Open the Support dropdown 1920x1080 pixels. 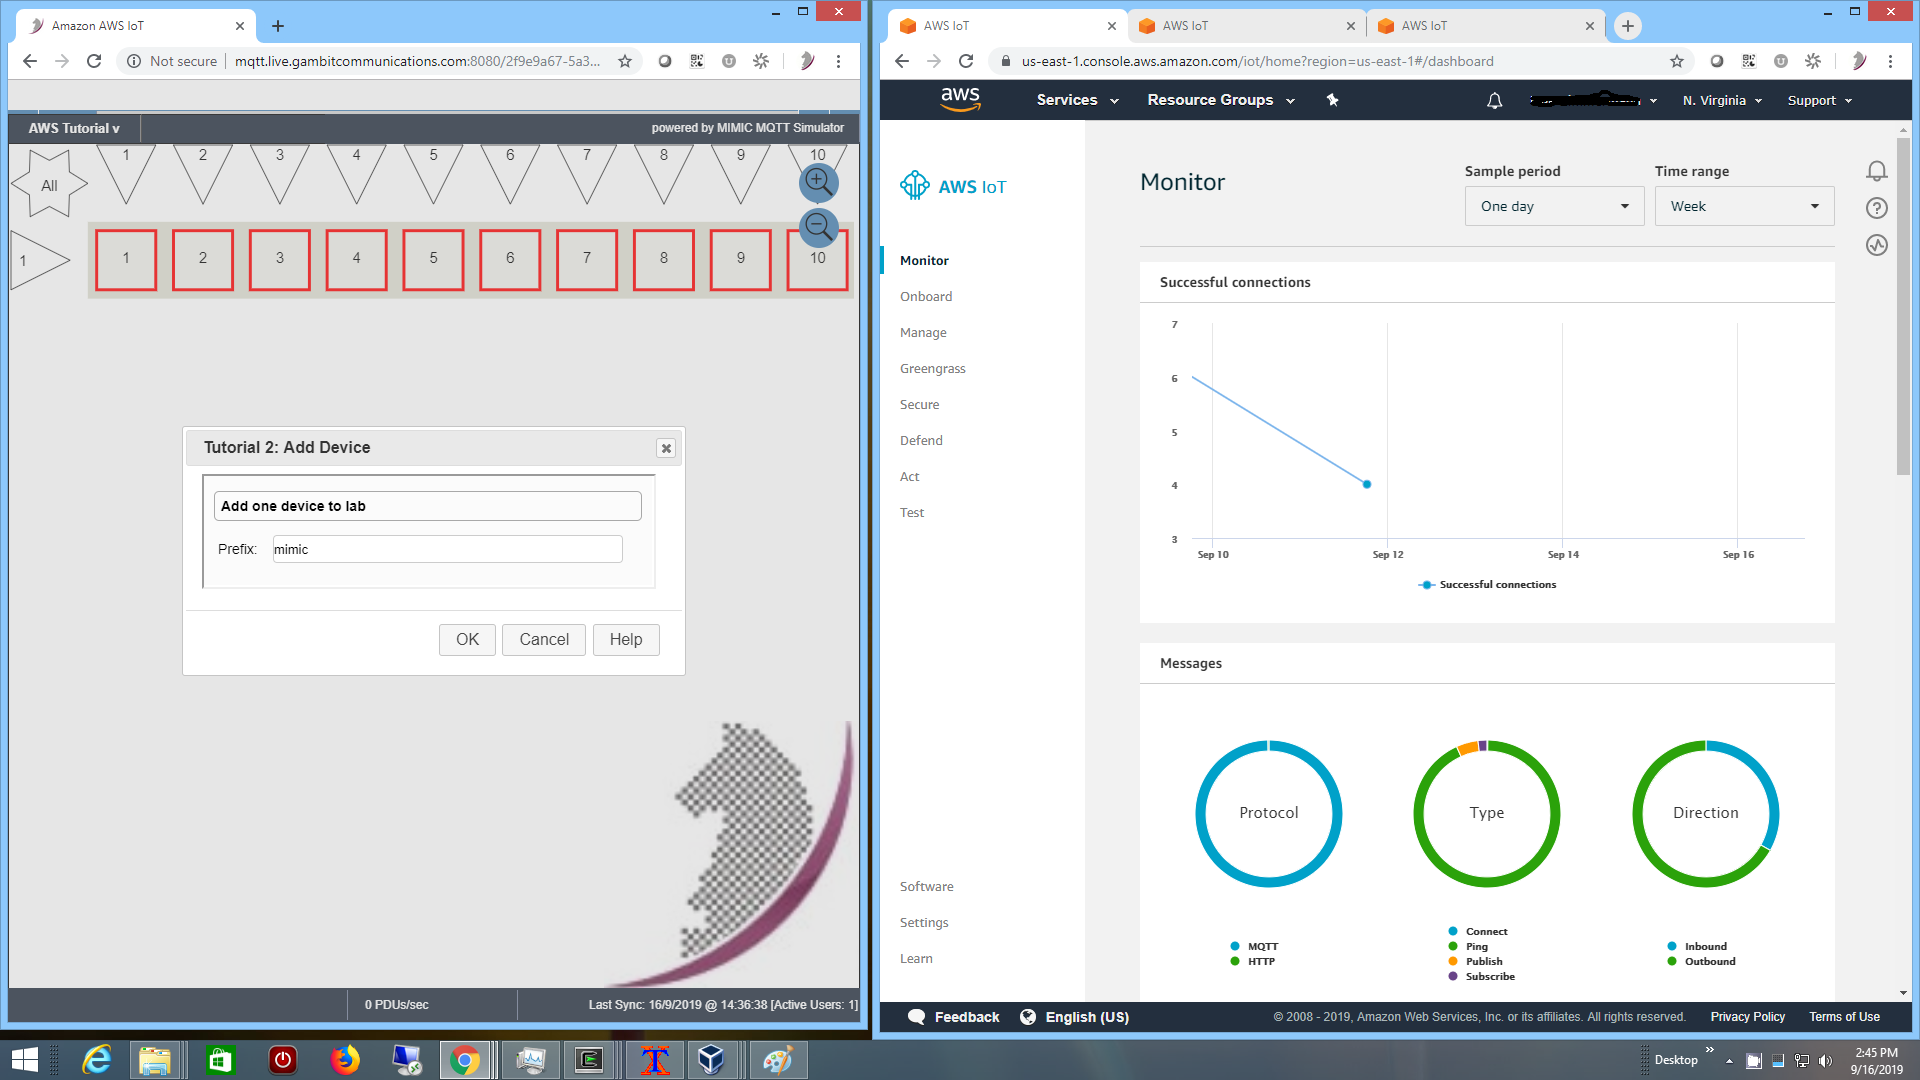(x=1820, y=100)
